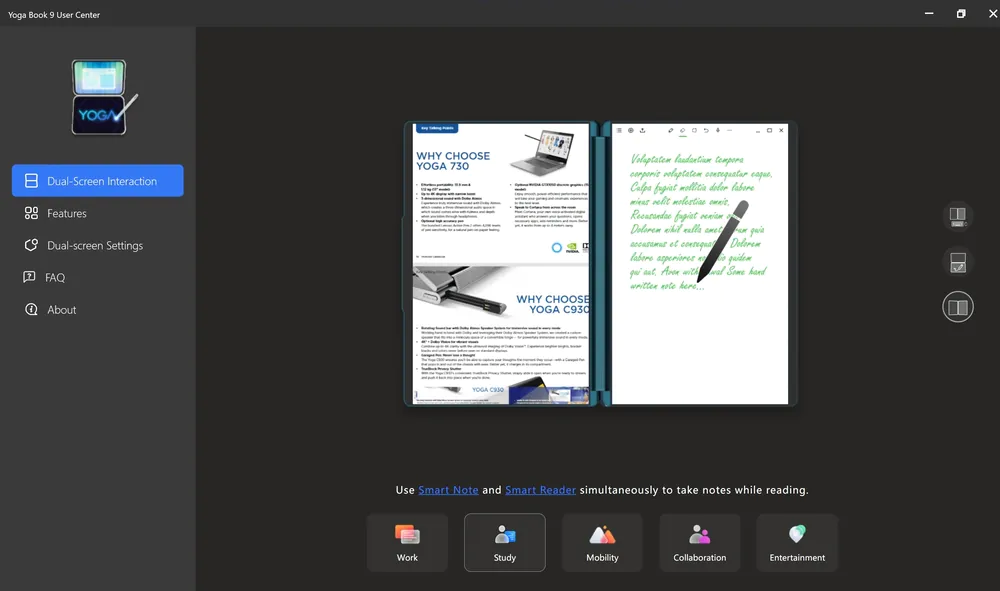Click the FAQ question-mark icon
The width and height of the screenshot is (1000, 591).
[x=29, y=277]
